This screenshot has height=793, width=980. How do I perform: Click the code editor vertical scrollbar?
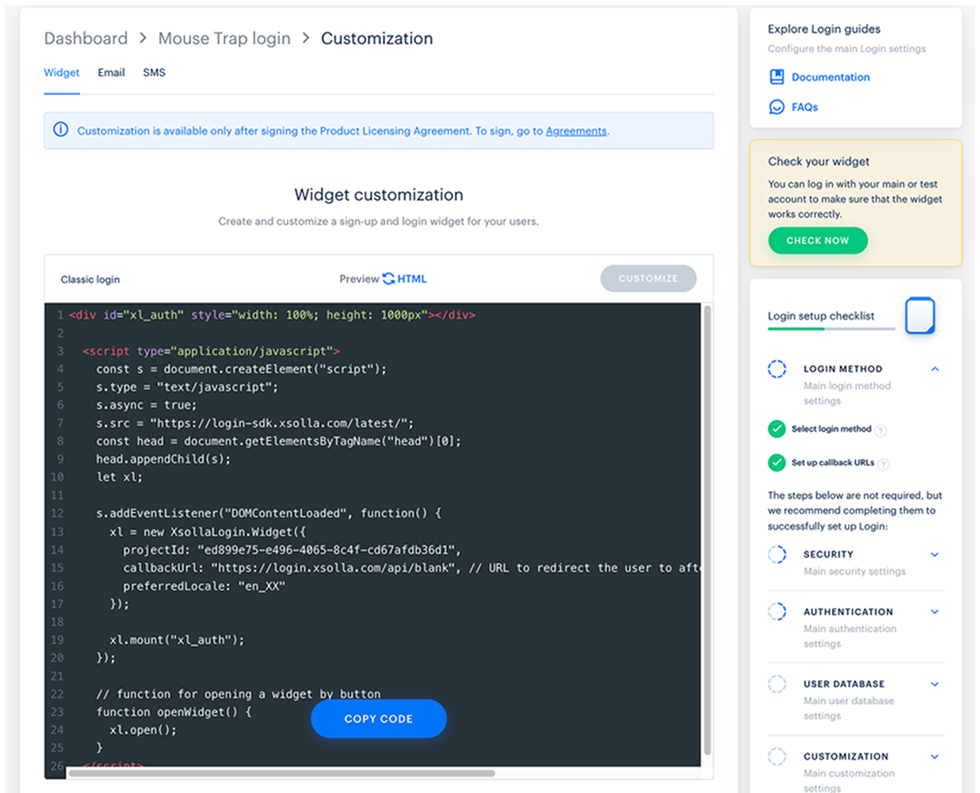(x=708, y=530)
